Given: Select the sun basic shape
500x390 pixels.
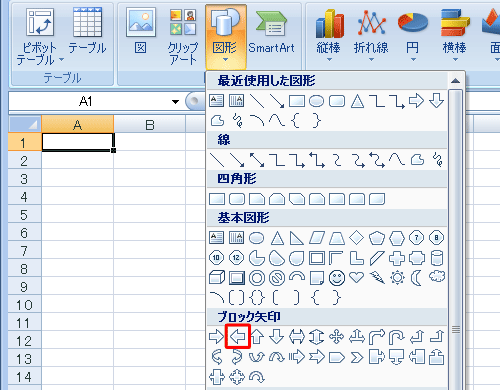Looking at the screenshot, I should 397,277.
